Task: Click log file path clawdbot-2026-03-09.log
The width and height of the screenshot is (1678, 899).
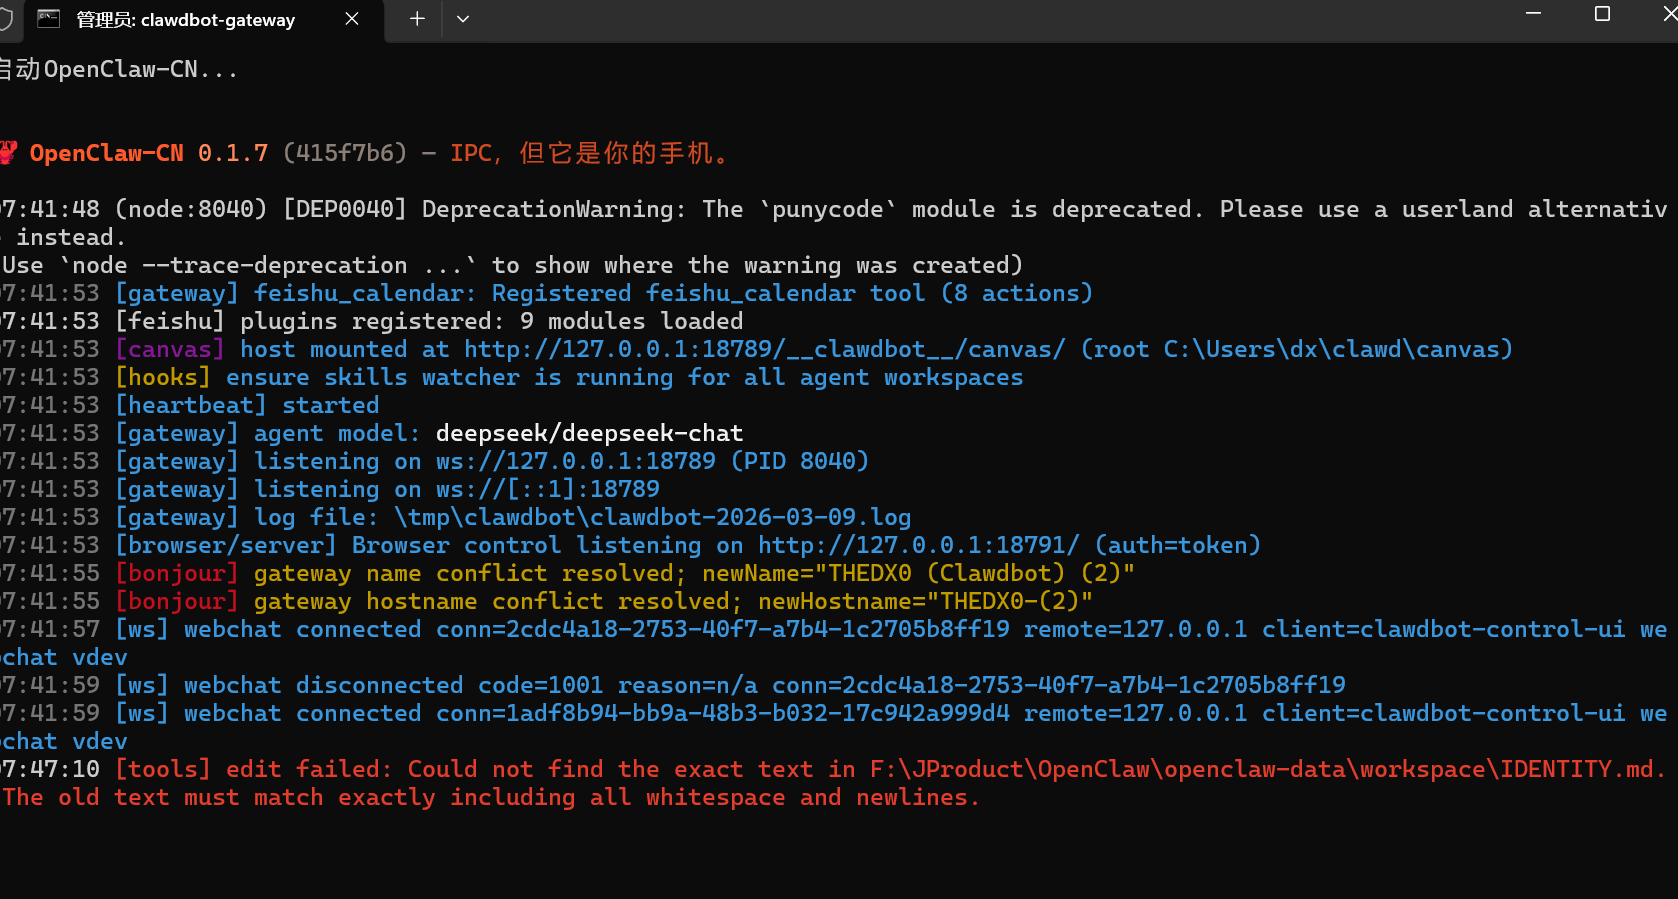Action: pyautogui.click(x=653, y=517)
